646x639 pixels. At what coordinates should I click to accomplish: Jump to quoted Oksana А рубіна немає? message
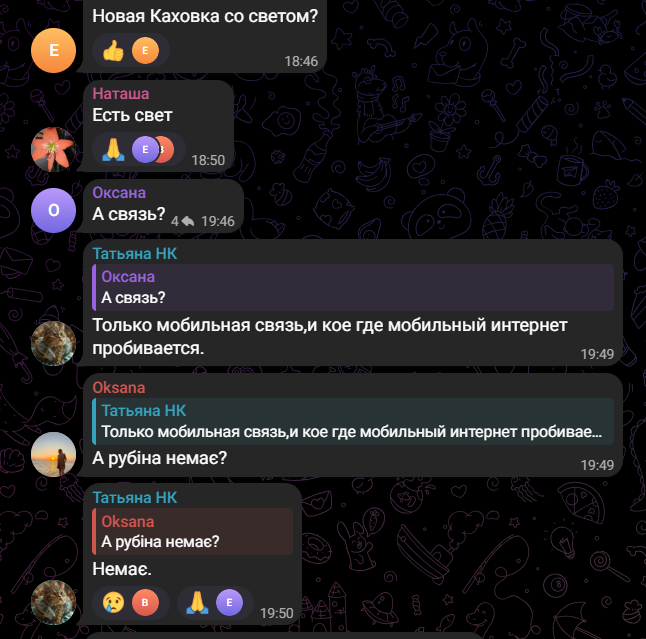pyautogui.click(x=192, y=531)
